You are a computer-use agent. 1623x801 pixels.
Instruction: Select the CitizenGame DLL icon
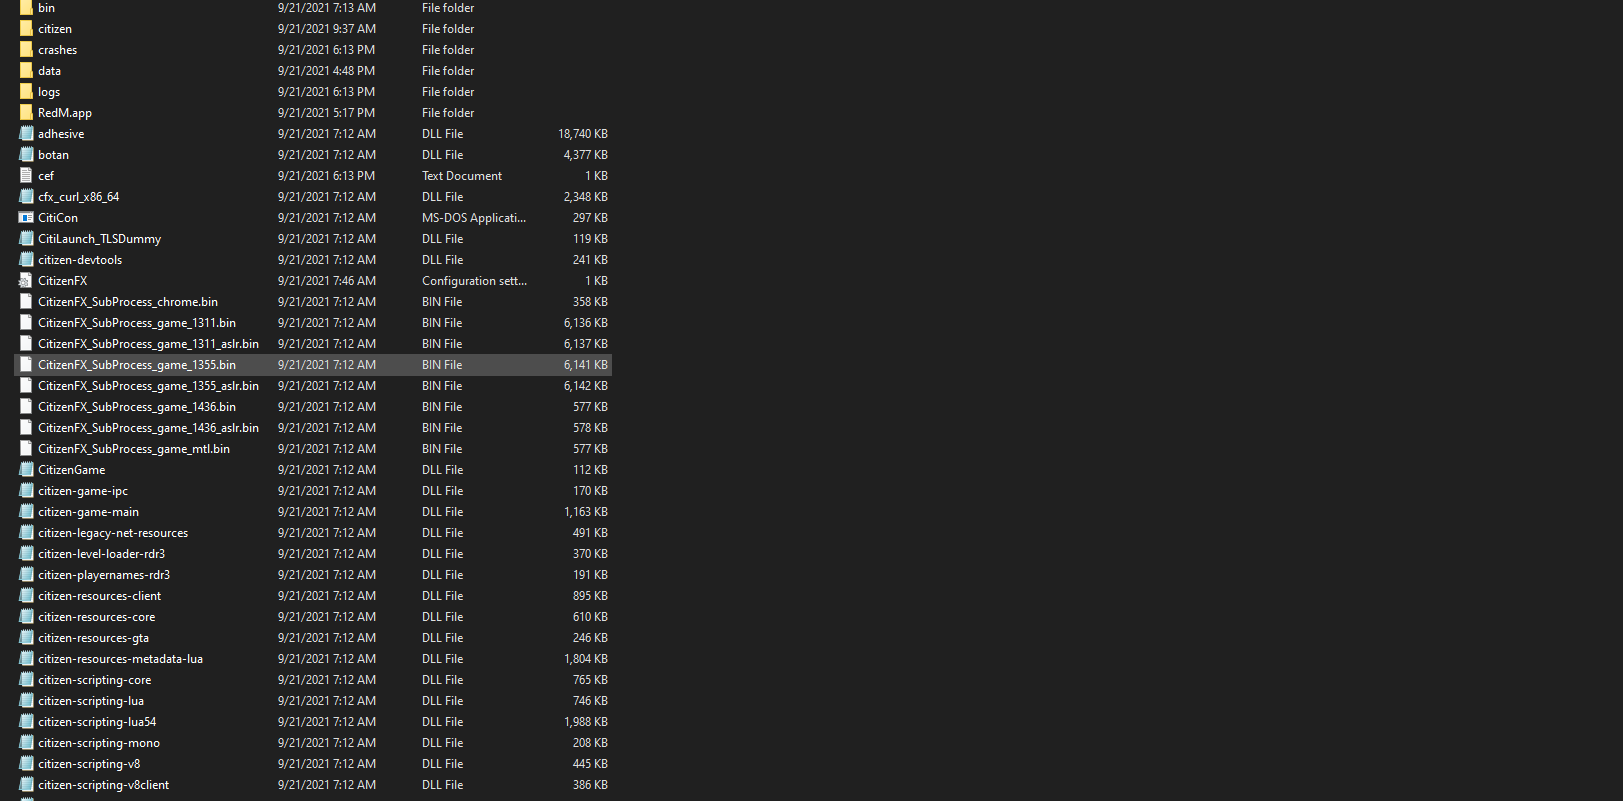click(x=26, y=469)
